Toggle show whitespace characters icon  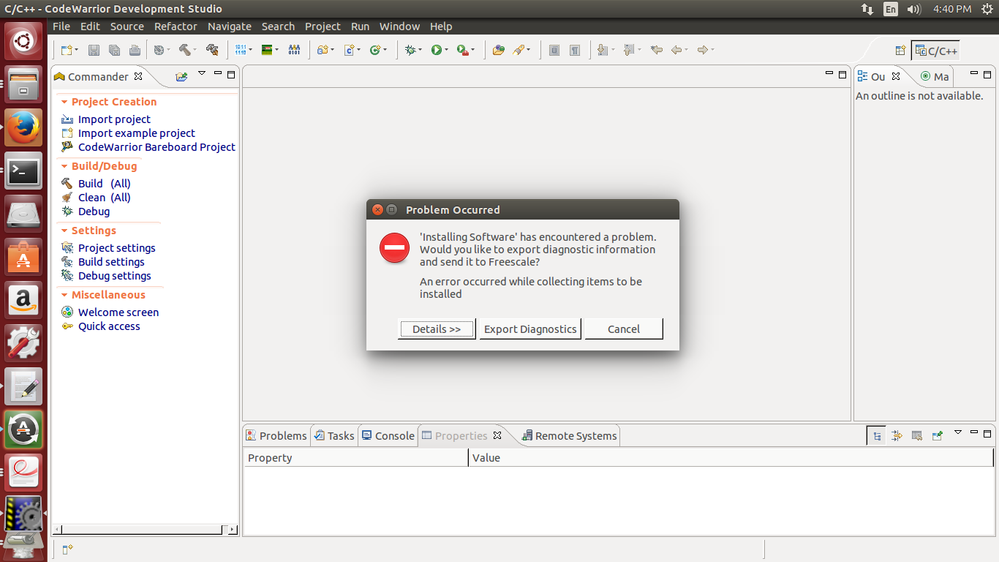pyautogui.click(x=575, y=50)
